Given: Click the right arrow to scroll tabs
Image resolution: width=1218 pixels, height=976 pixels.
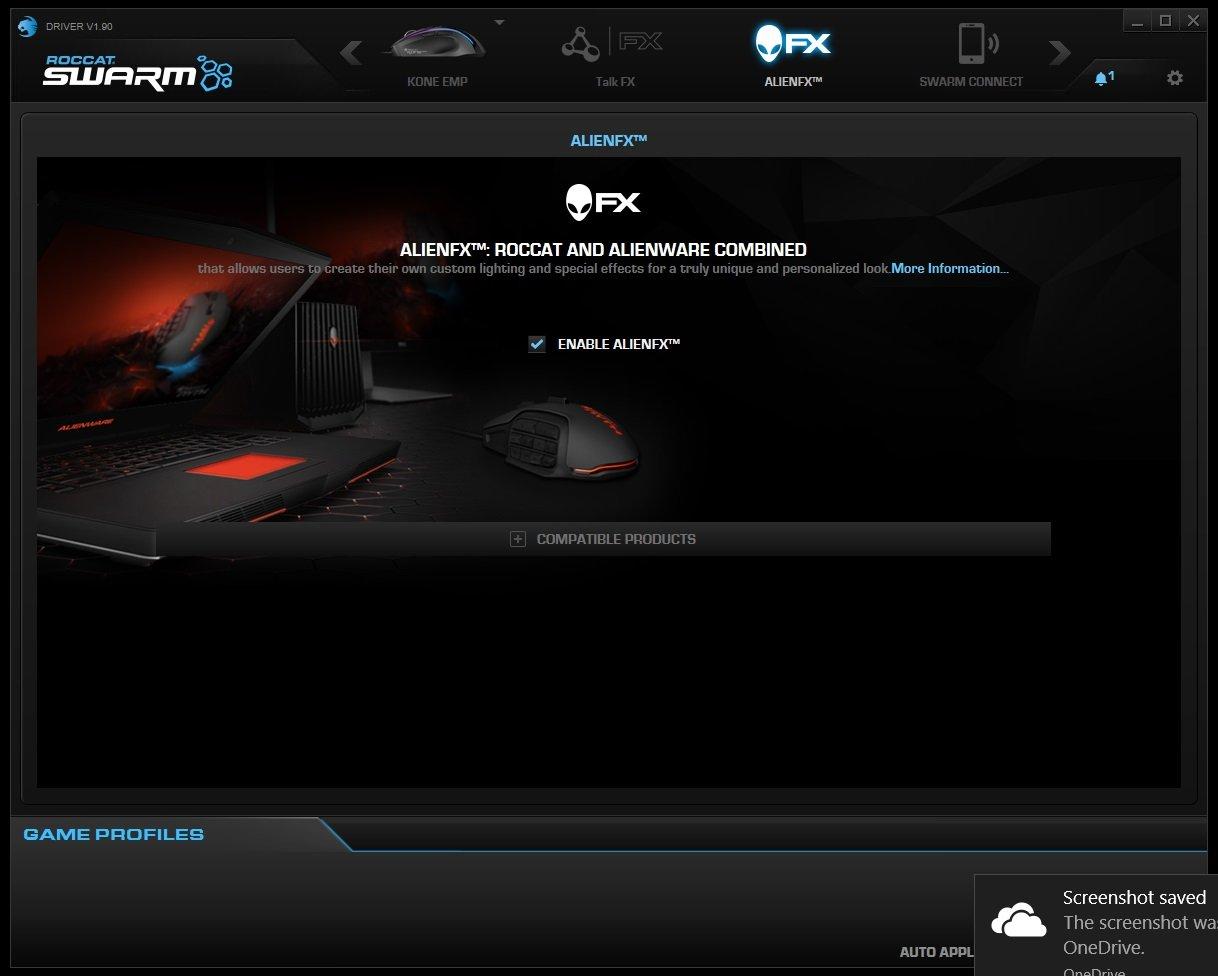Looking at the screenshot, I should 1060,52.
